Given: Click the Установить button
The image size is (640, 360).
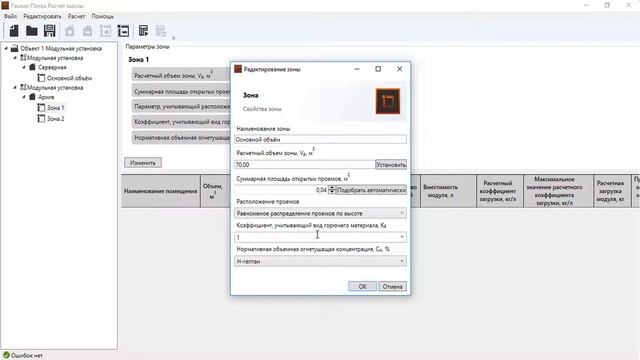Looking at the screenshot, I should coord(391,164).
